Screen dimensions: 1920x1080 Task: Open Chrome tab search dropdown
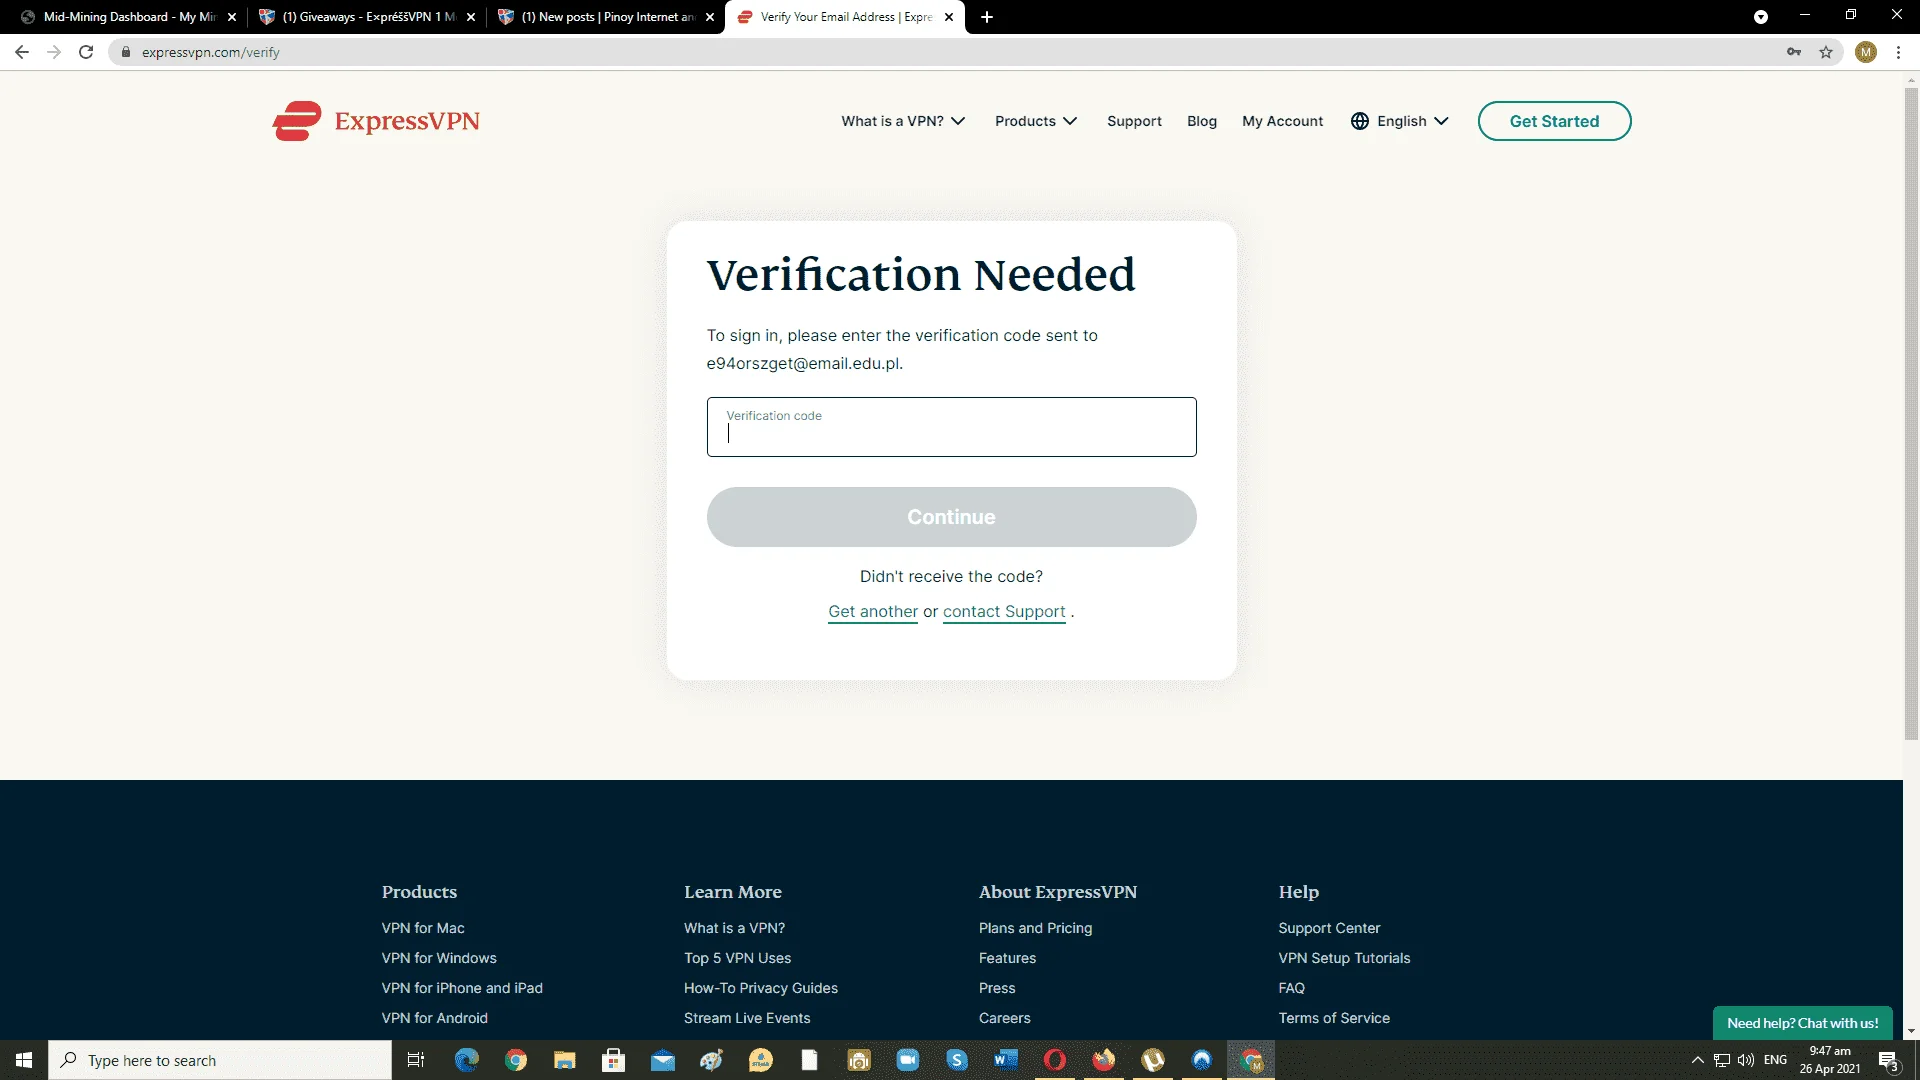pos(1761,17)
